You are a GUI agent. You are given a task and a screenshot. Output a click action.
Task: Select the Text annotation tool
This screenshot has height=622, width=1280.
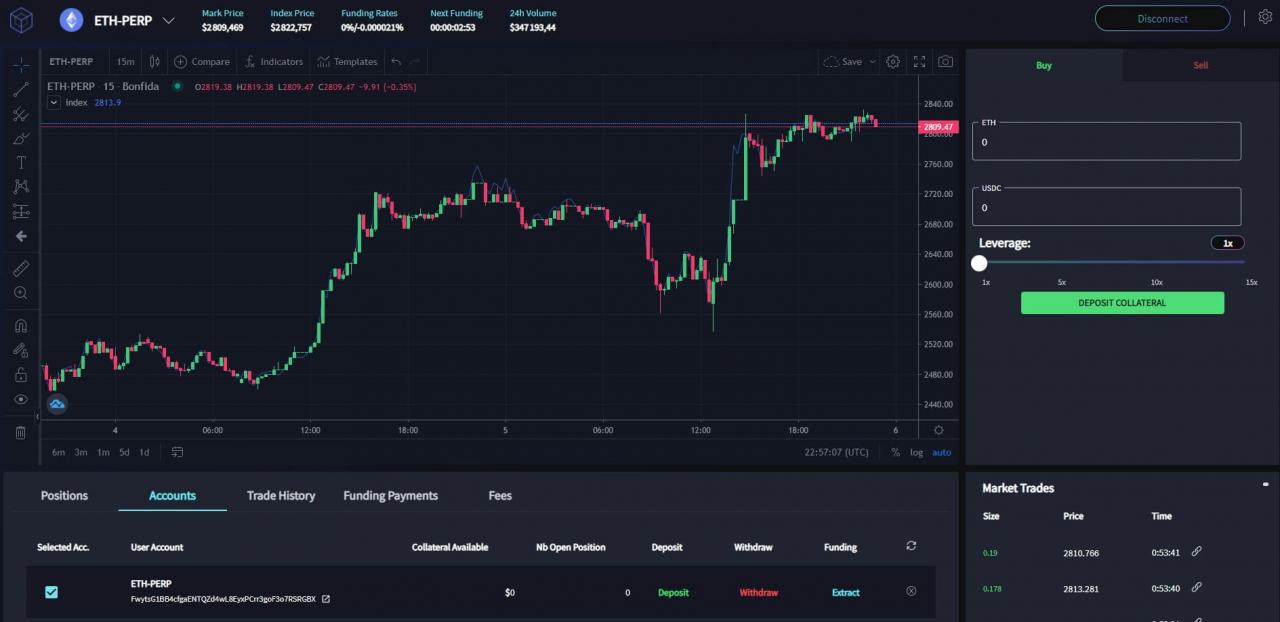coord(20,162)
